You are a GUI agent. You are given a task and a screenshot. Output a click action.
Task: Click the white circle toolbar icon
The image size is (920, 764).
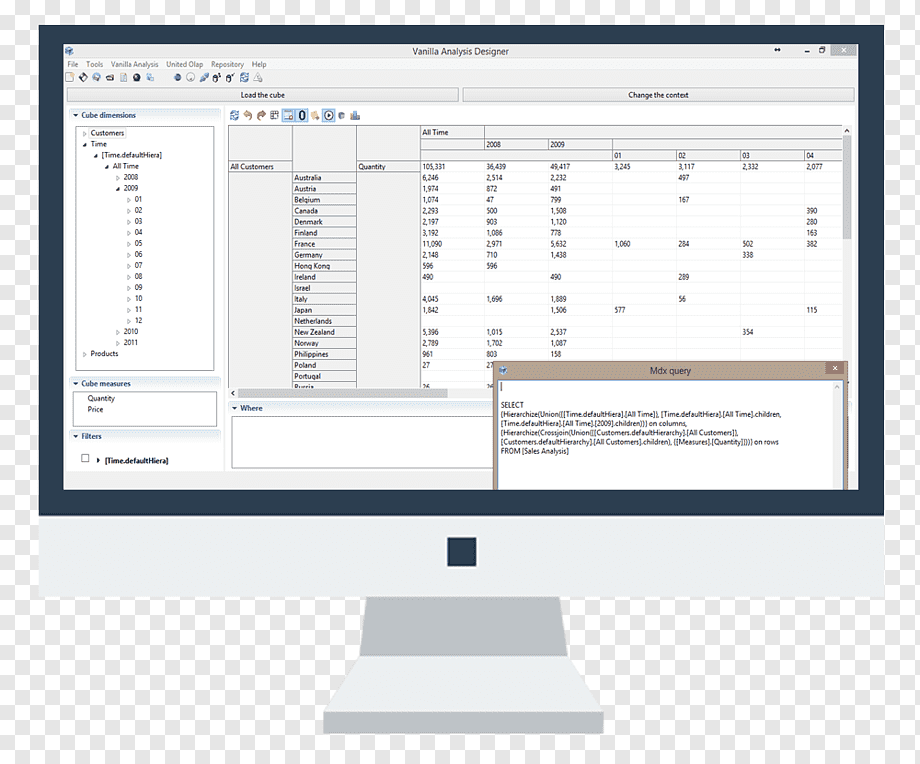190,77
